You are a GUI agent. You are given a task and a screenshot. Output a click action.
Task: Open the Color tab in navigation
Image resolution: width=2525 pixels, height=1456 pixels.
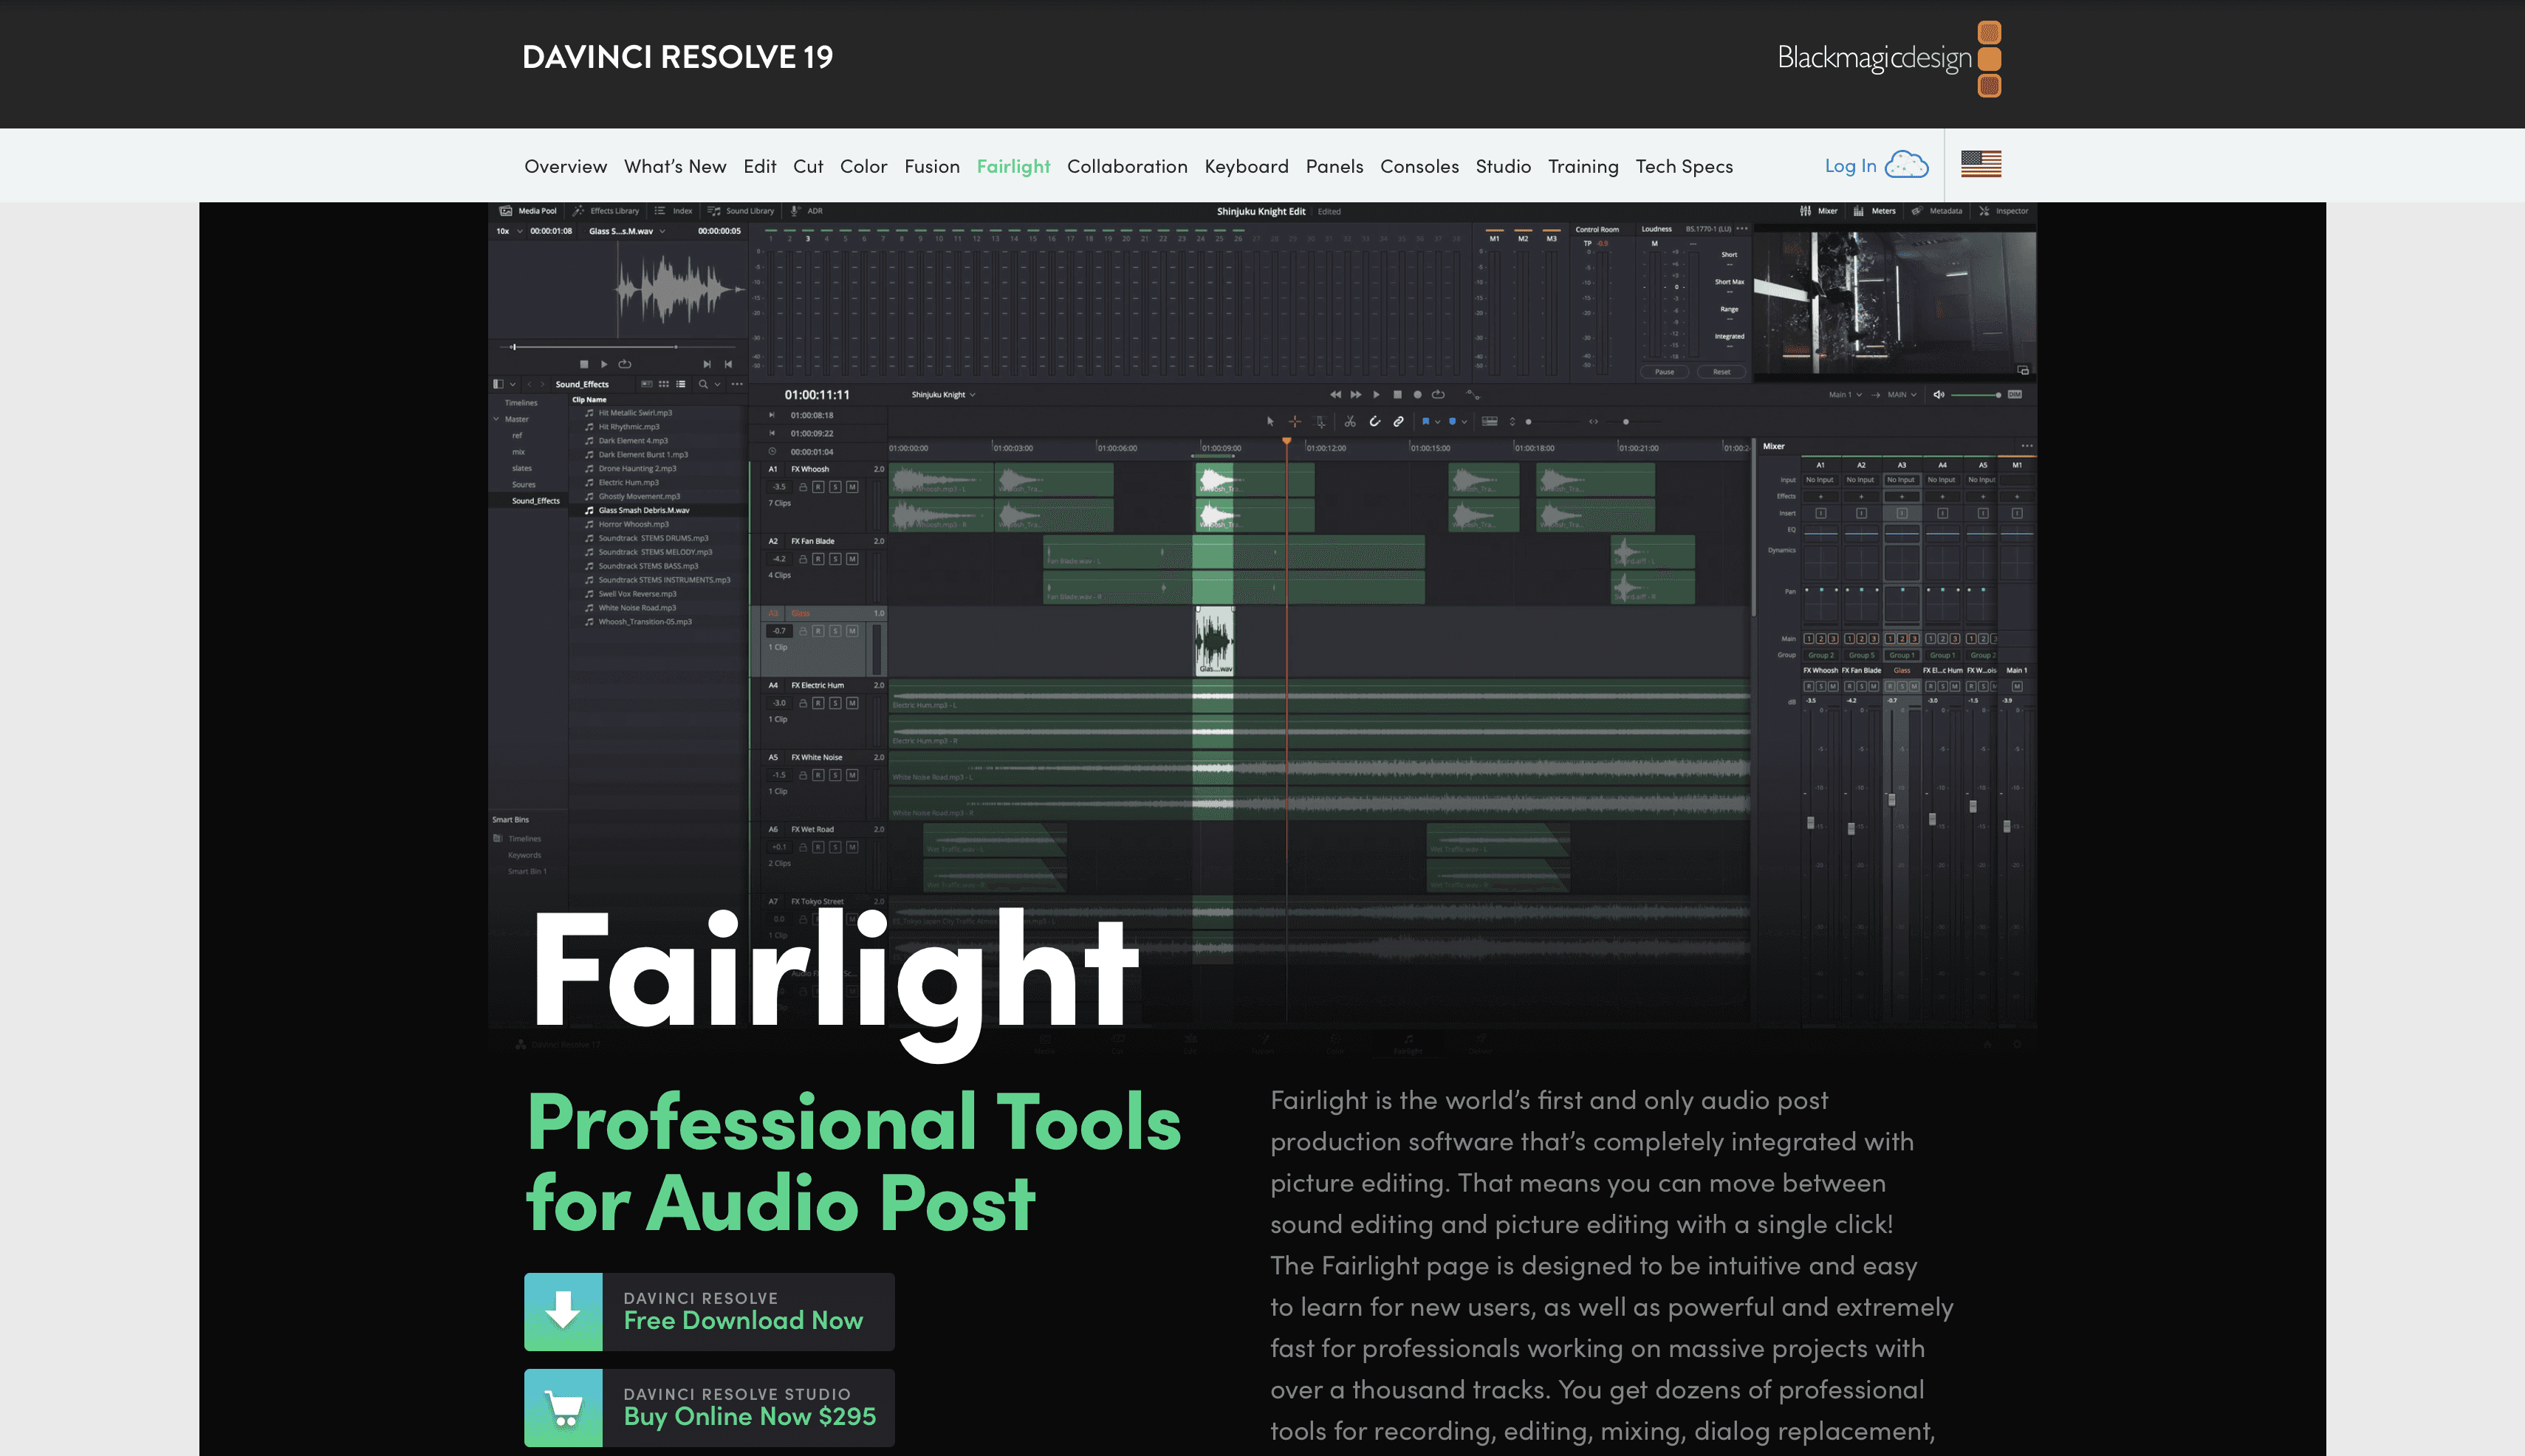coord(863,165)
